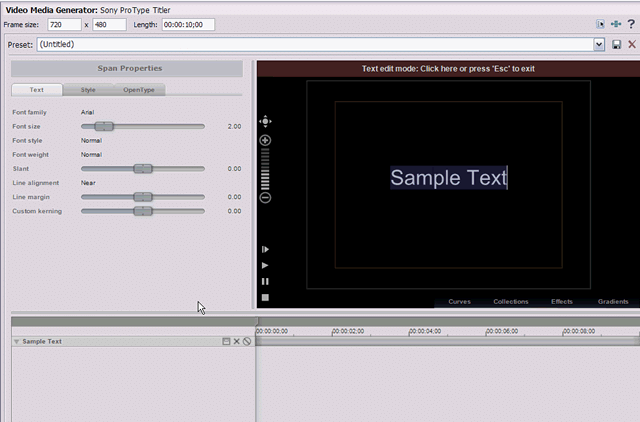Open the Font family Arial selector
640x422 pixels.
(x=87, y=112)
